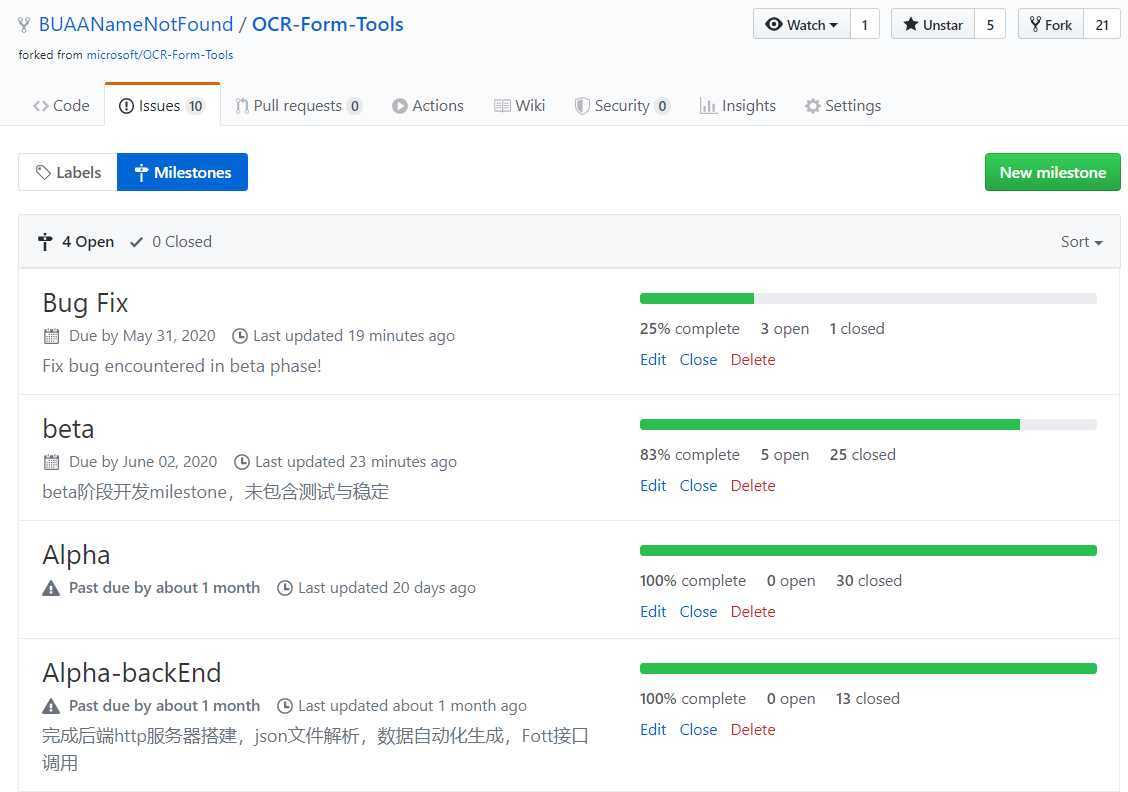Delete the Alpha-backEnd milestone
Image resolution: width=1128 pixels, height=792 pixels.
tap(753, 729)
